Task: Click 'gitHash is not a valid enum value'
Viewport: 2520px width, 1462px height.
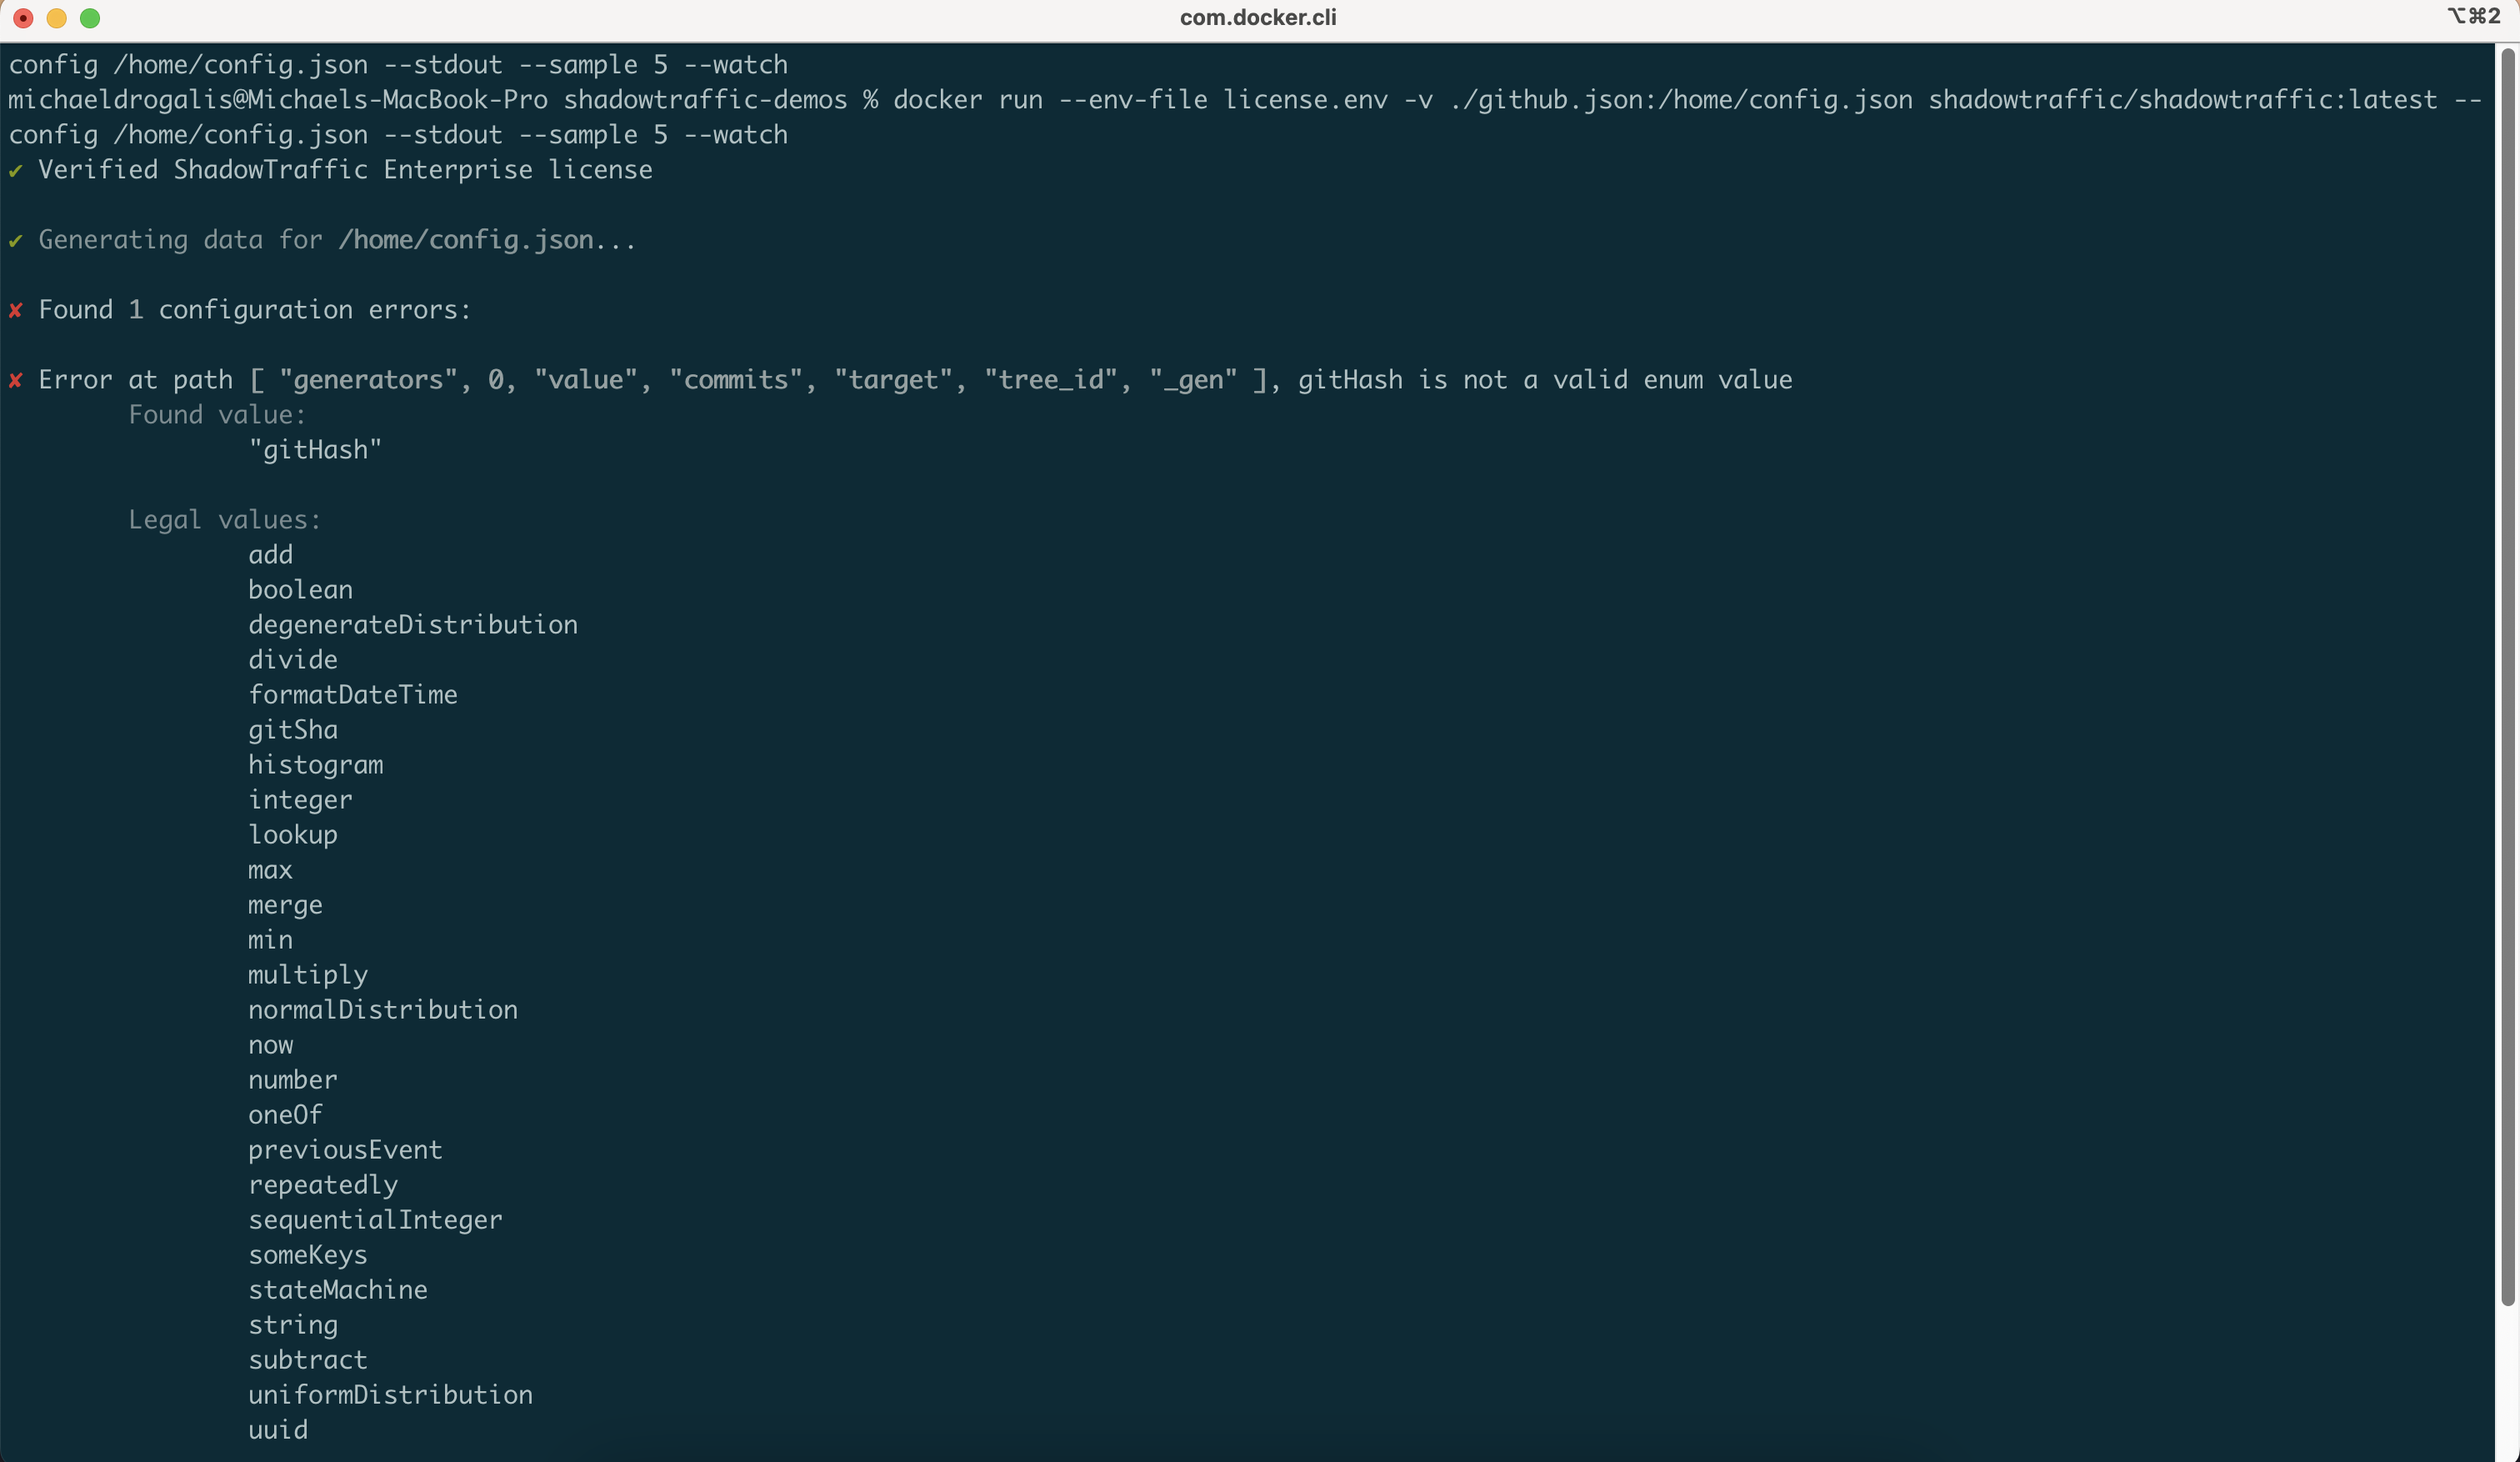Action: tap(1545, 380)
